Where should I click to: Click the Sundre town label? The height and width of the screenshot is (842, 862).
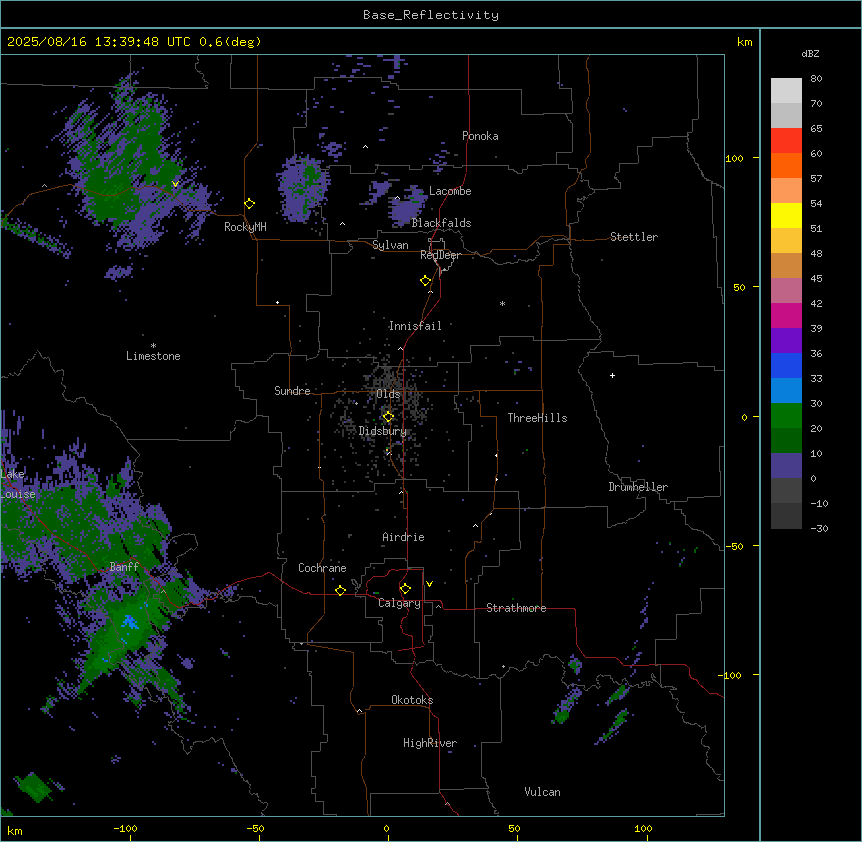coord(292,391)
